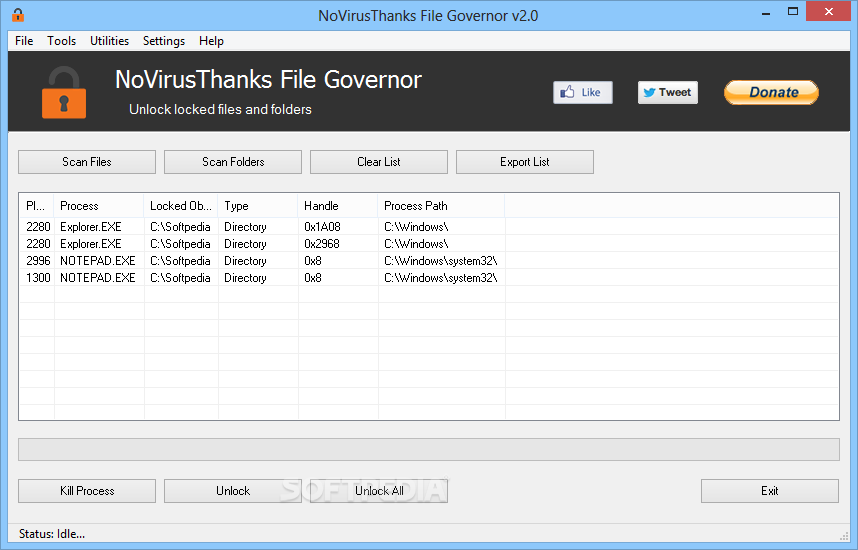
Task: Click the Exit button
Action: [770, 491]
